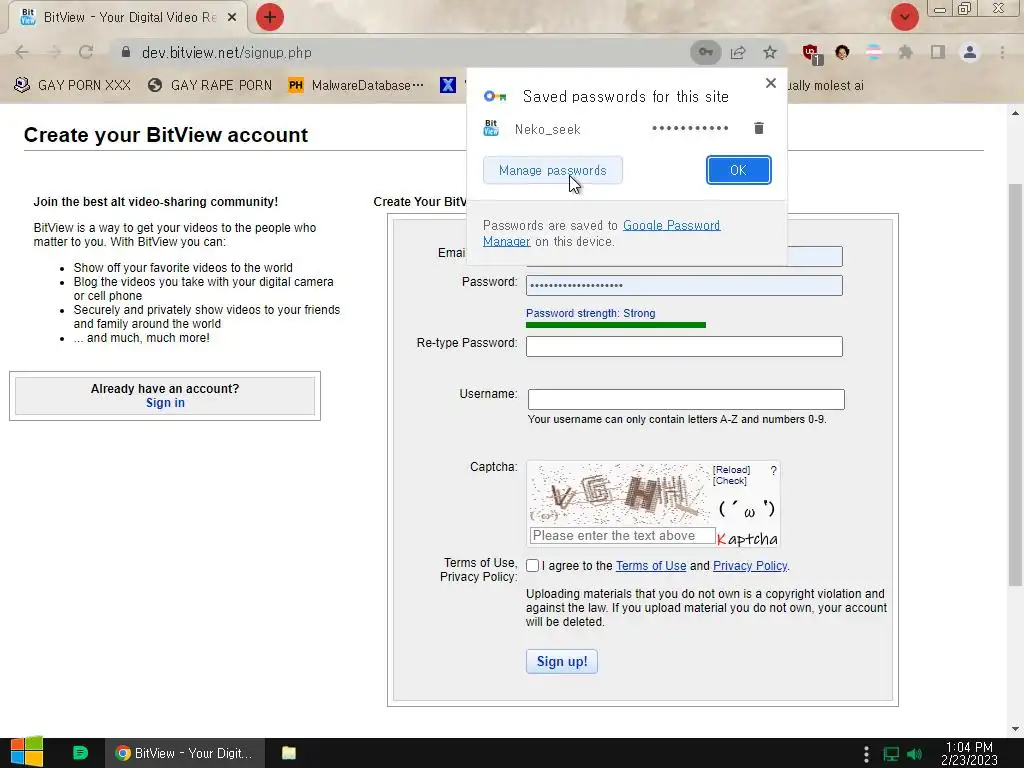Image resolution: width=1024 pixels, height=768 pixels.
Task: Click the Sign in link
Action: click(165, 403)
